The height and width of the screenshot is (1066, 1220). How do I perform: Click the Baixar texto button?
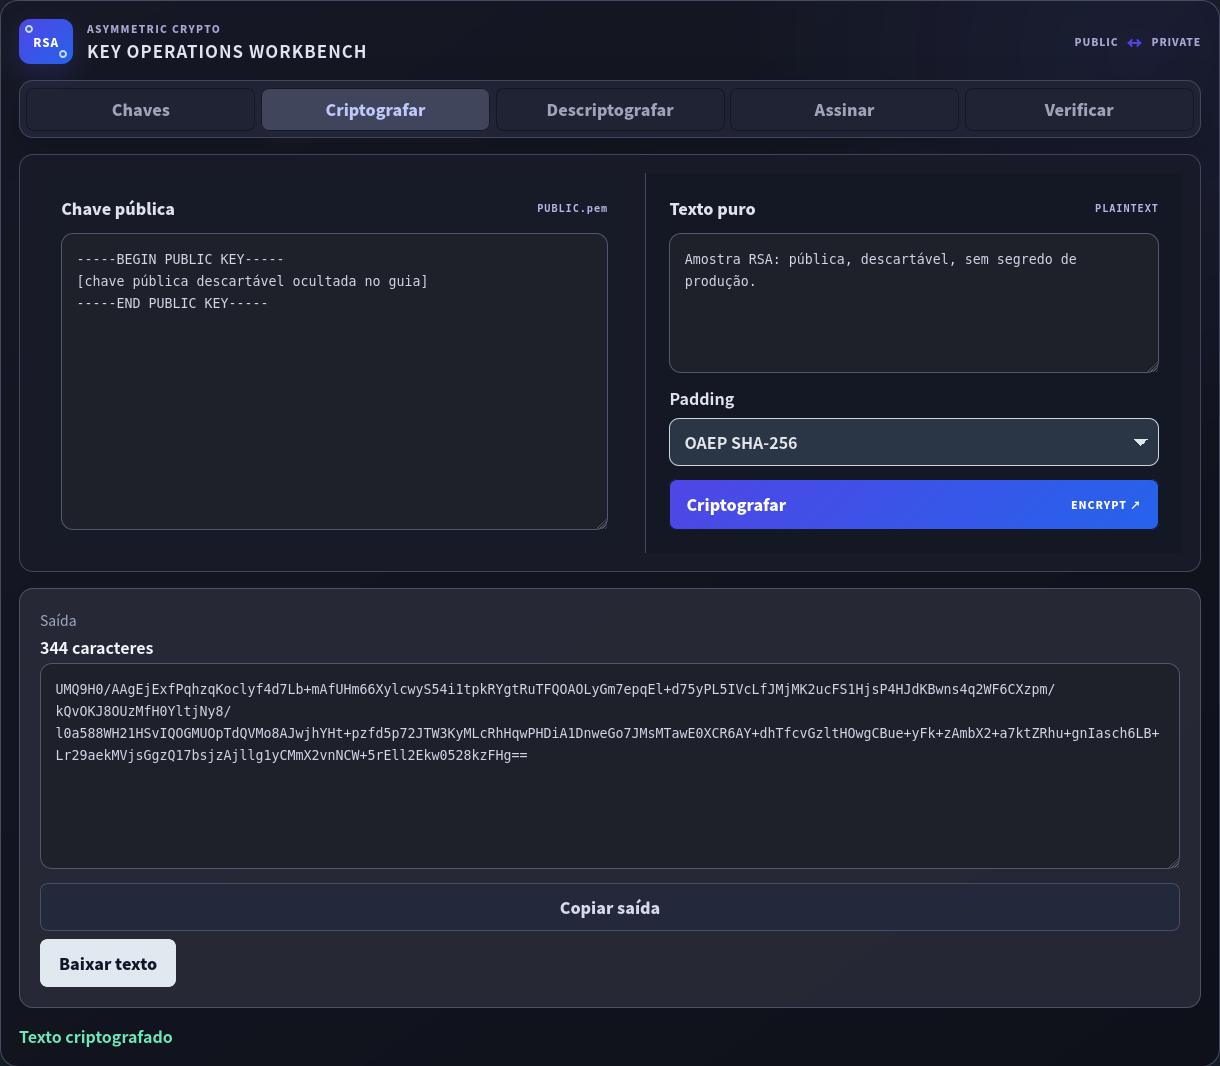[108, 963]
